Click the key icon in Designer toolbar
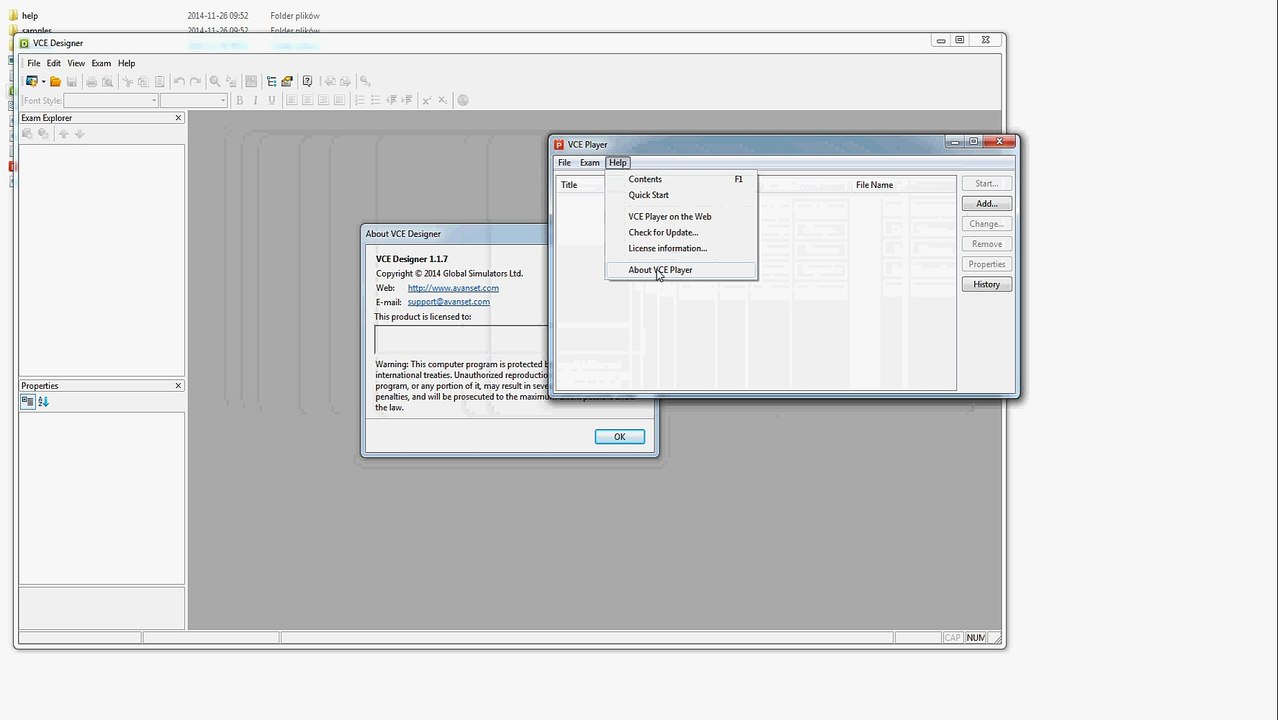Screen dimensions: 1278x720 coord(365,82)
